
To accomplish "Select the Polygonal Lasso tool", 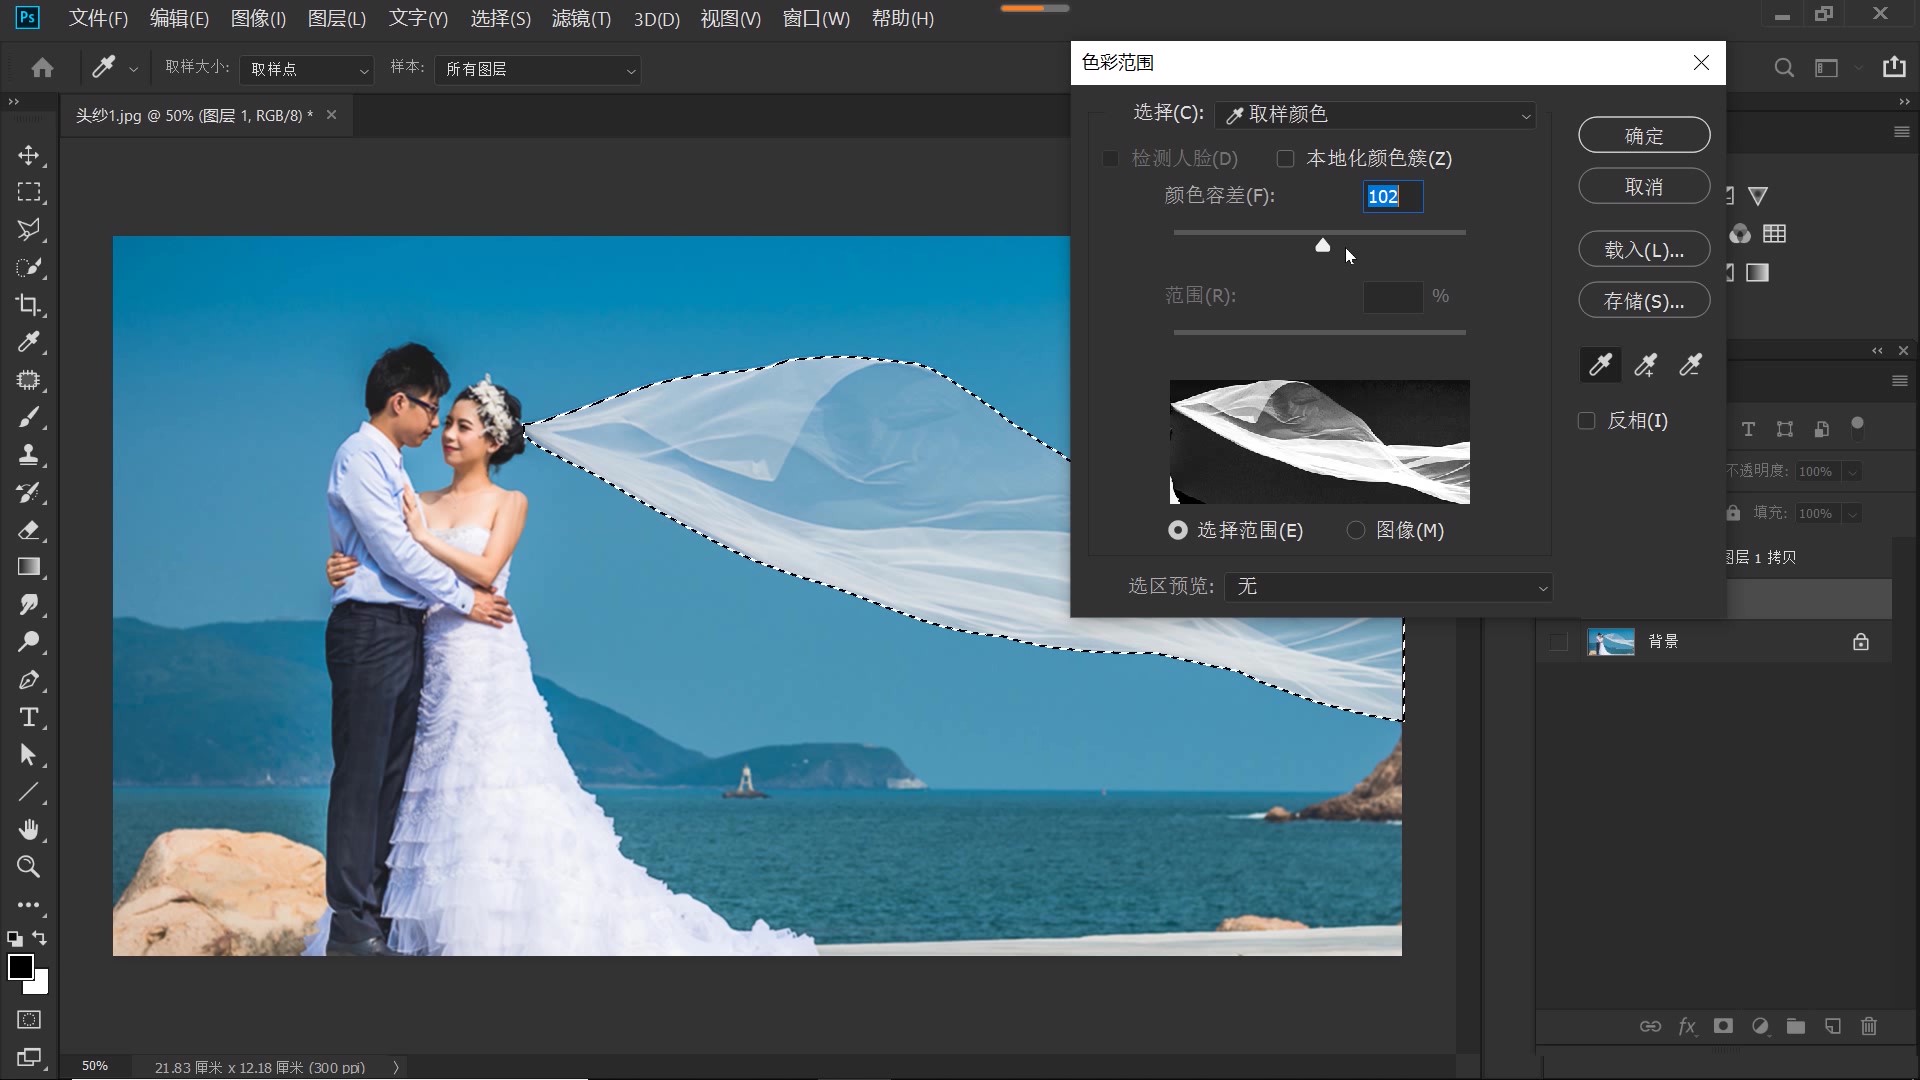I will (29, 230).
